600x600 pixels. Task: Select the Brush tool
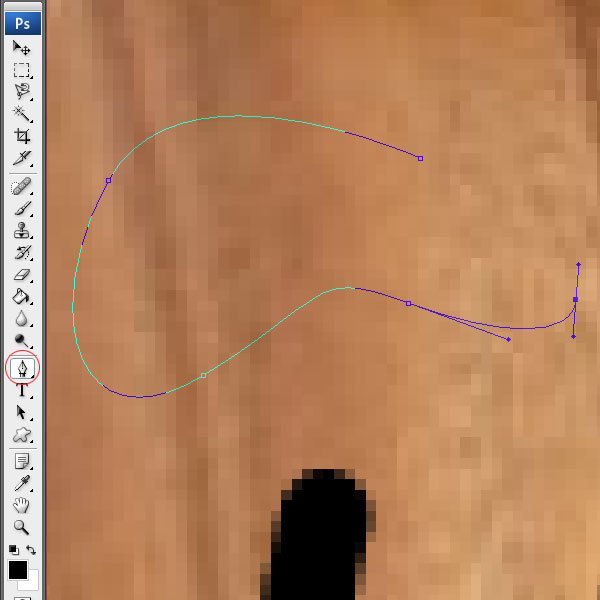pos(21,209)
